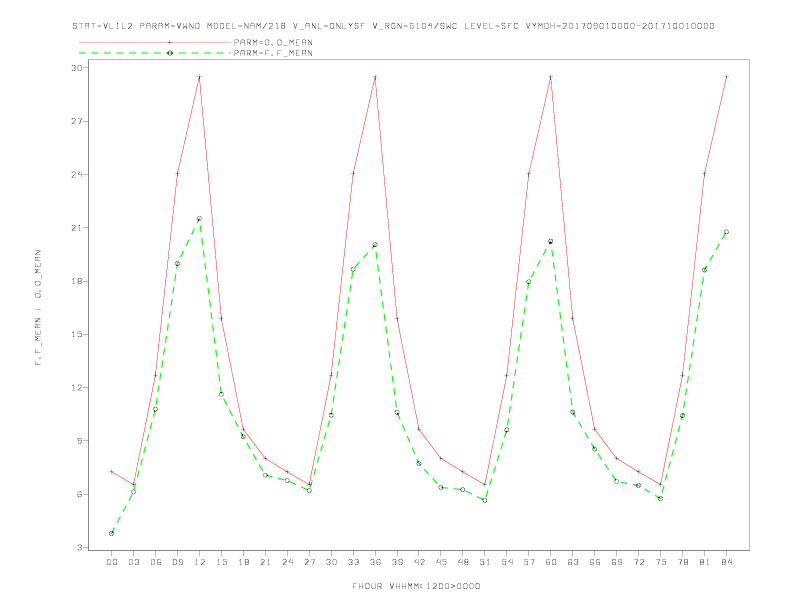Screen dimensions: 792x612
Task: Click y-axis tick label 18
Action: [76, 281]
